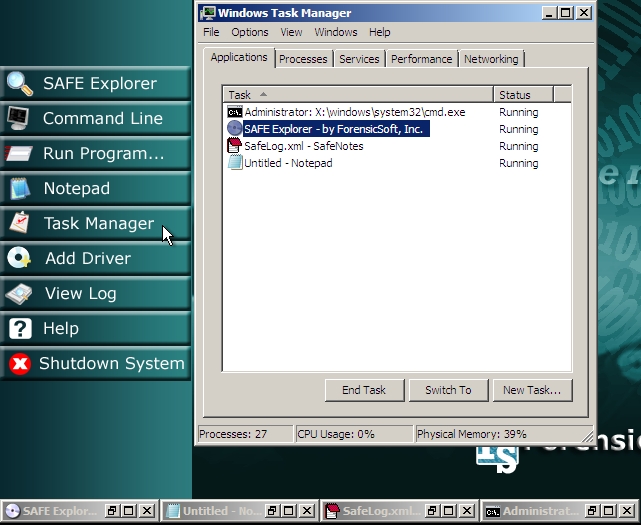
Task: Click the Run Program icon
Action: 19,153
